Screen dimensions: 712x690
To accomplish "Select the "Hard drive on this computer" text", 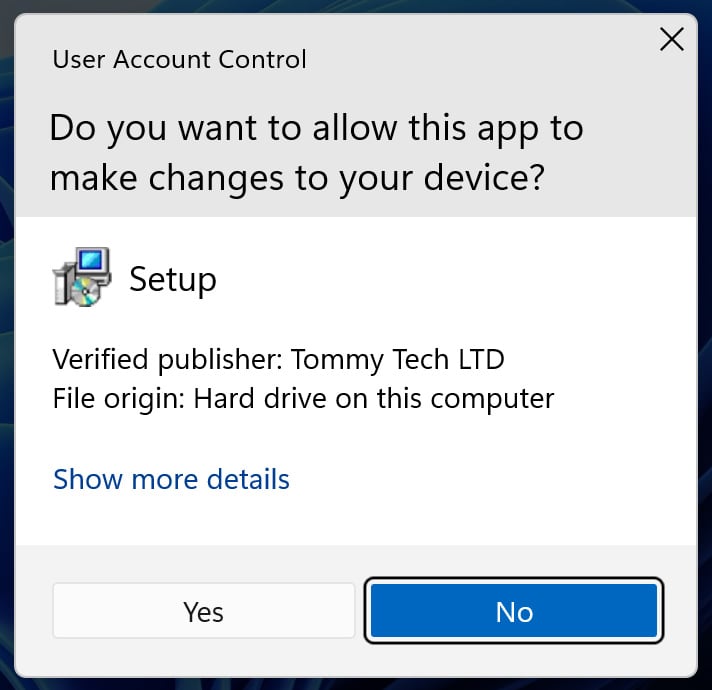I will point(373,399).
